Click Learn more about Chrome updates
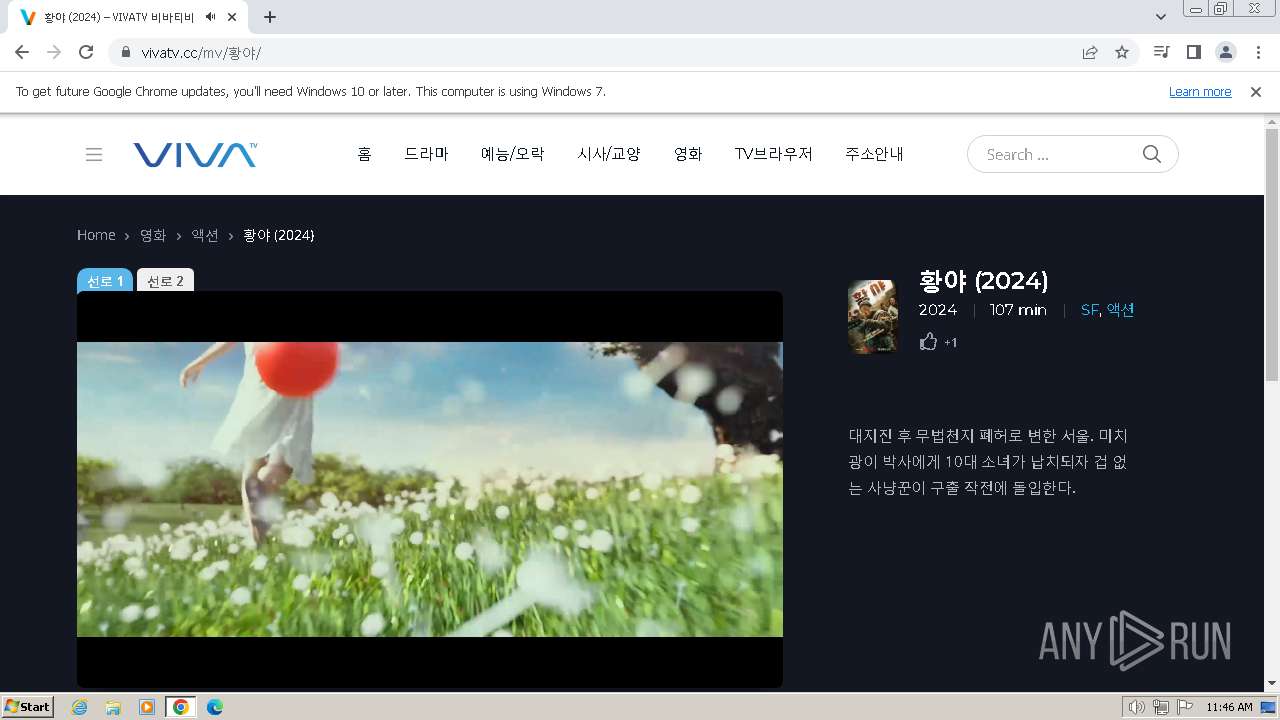This screenshot has width=1280, height=720. tap(1200, 91)
